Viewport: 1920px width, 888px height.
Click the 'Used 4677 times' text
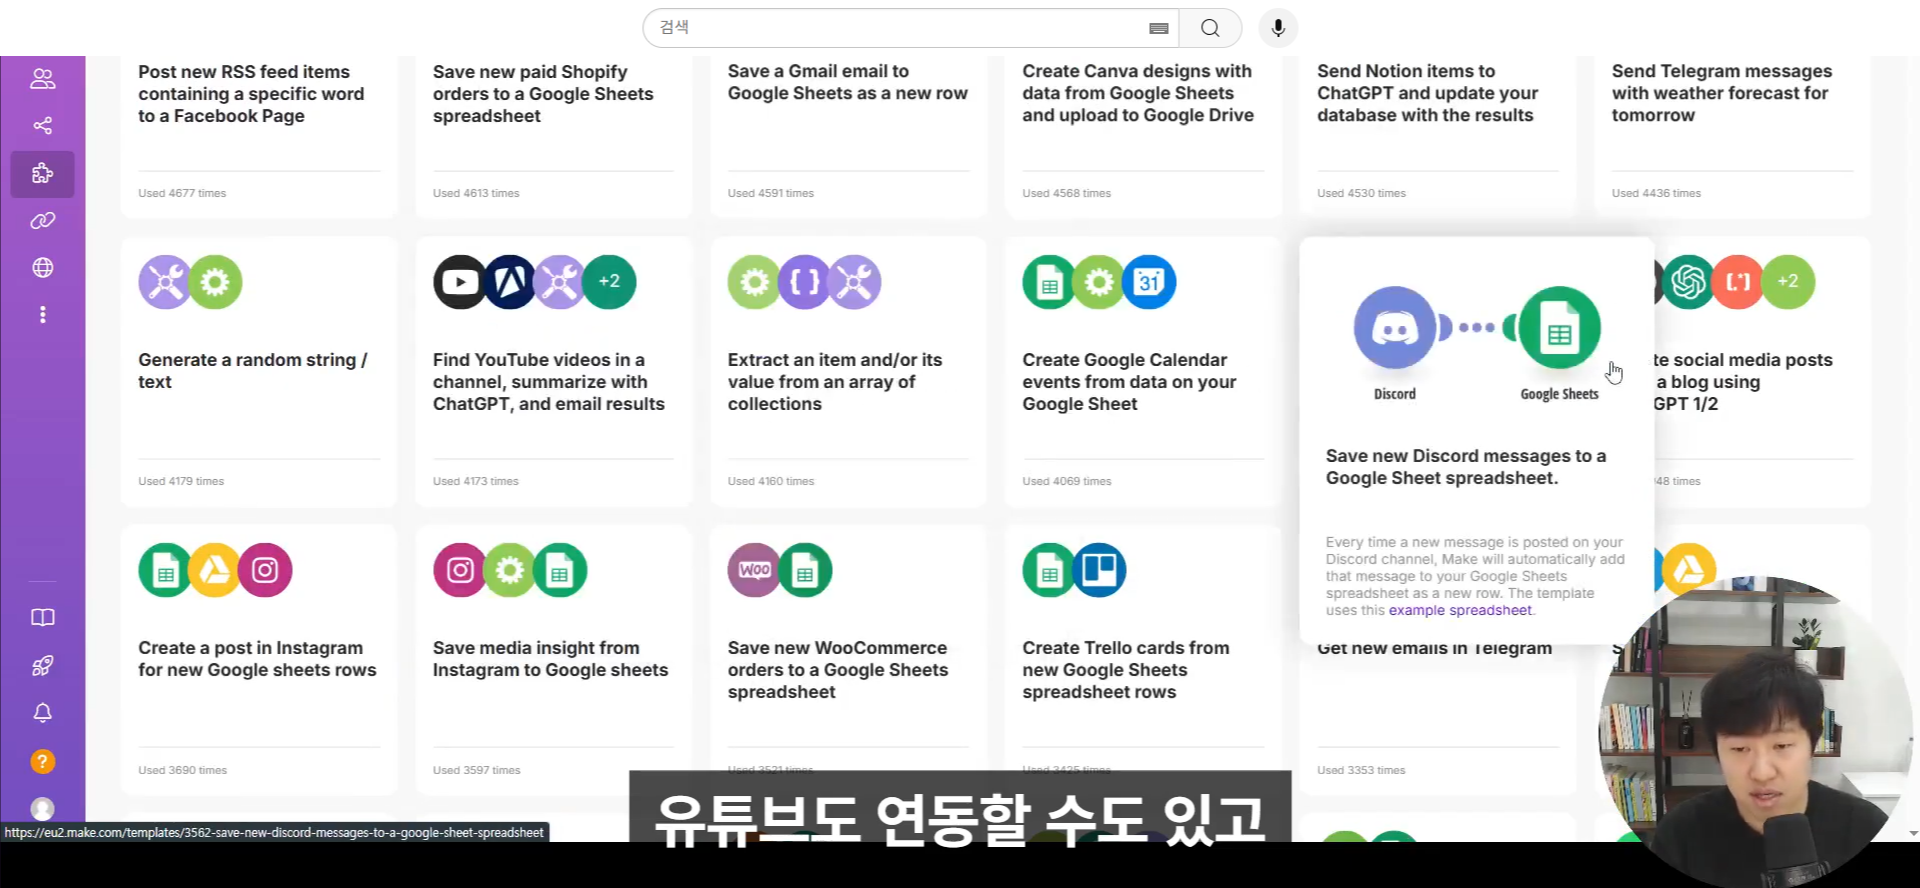(182, 193)
